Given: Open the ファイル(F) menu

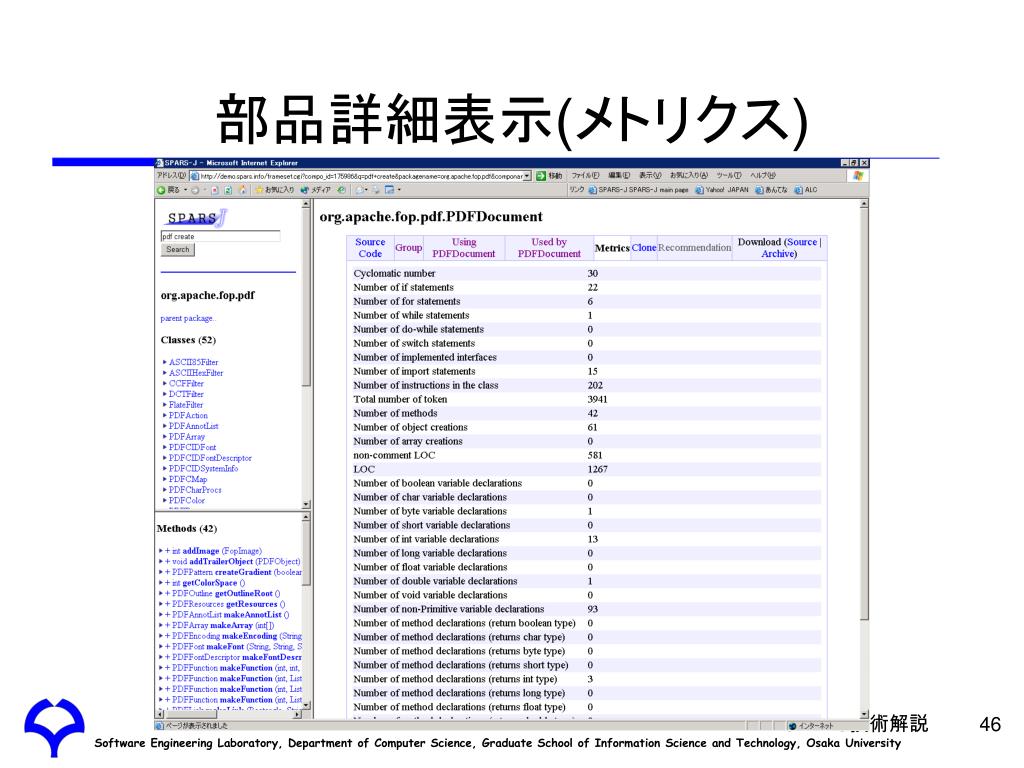Looking at the screenshot, I should [585, 176].
